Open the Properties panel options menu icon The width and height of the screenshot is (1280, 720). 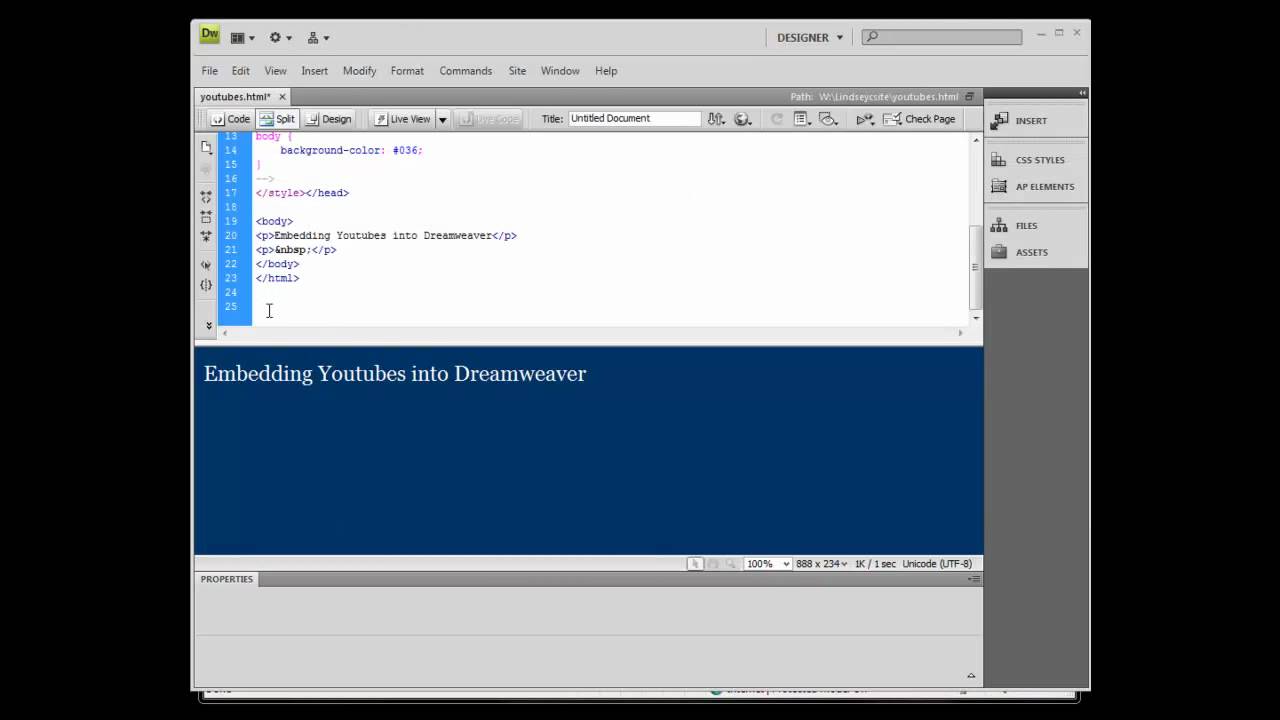point(974,579)
